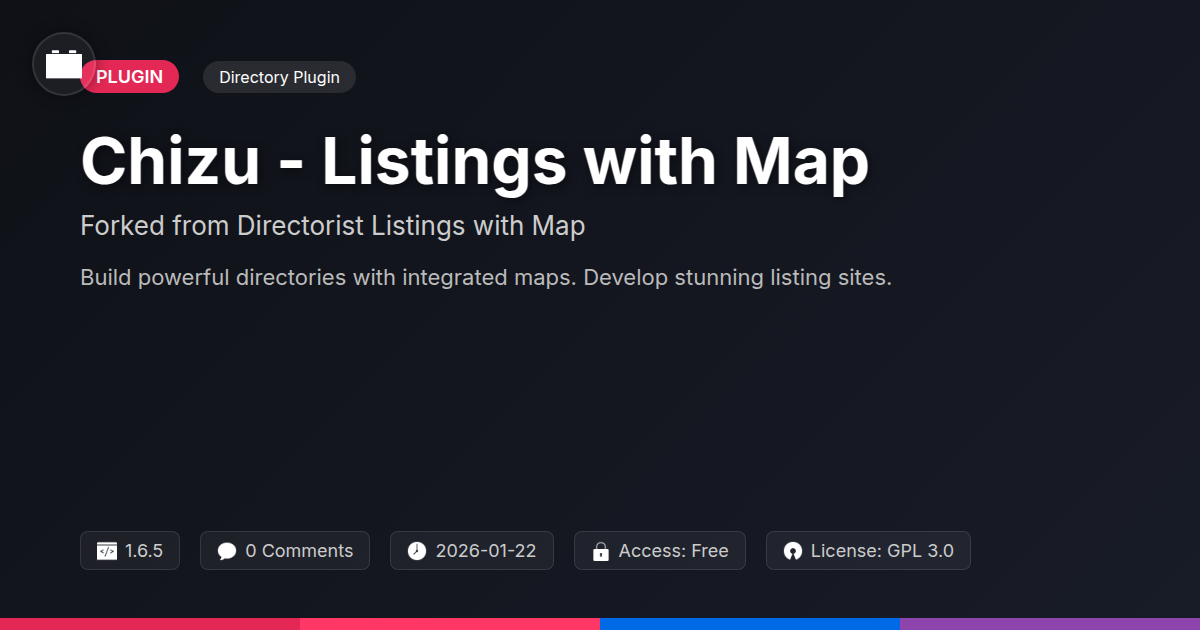Click the Forked from Directorist subtitle
This screenshot has height=630, width=1200.
[333, 226]
